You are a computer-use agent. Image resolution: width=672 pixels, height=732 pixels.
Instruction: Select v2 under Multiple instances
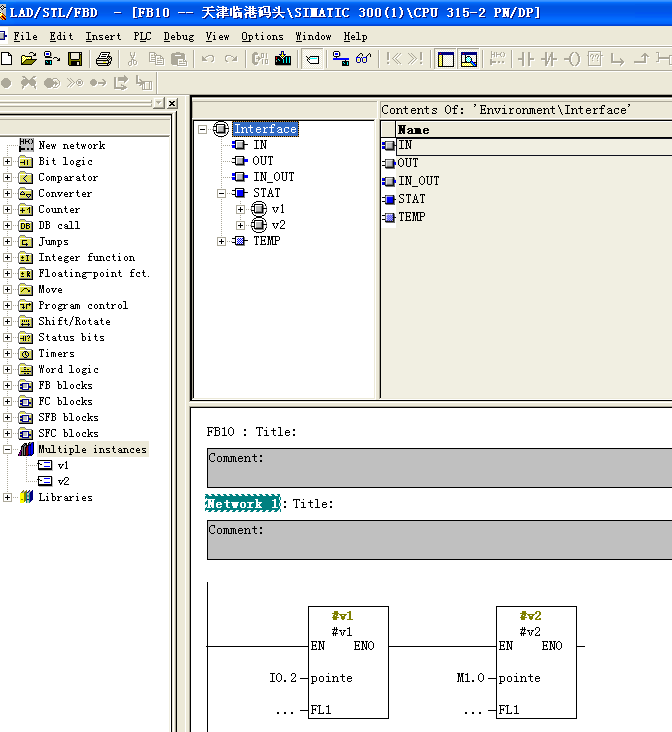click(63, 481)
